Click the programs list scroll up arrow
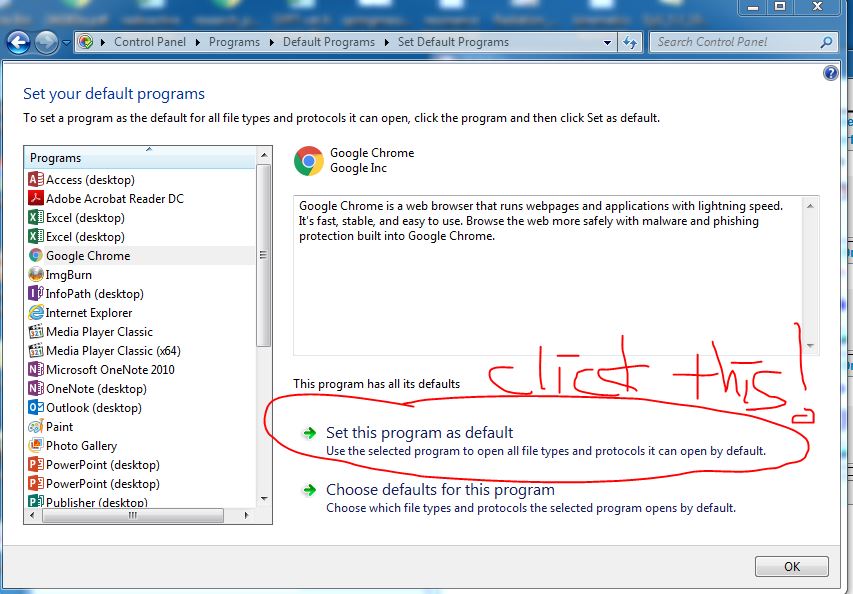The height and width of the screenshot is (594, 853). 264,155
